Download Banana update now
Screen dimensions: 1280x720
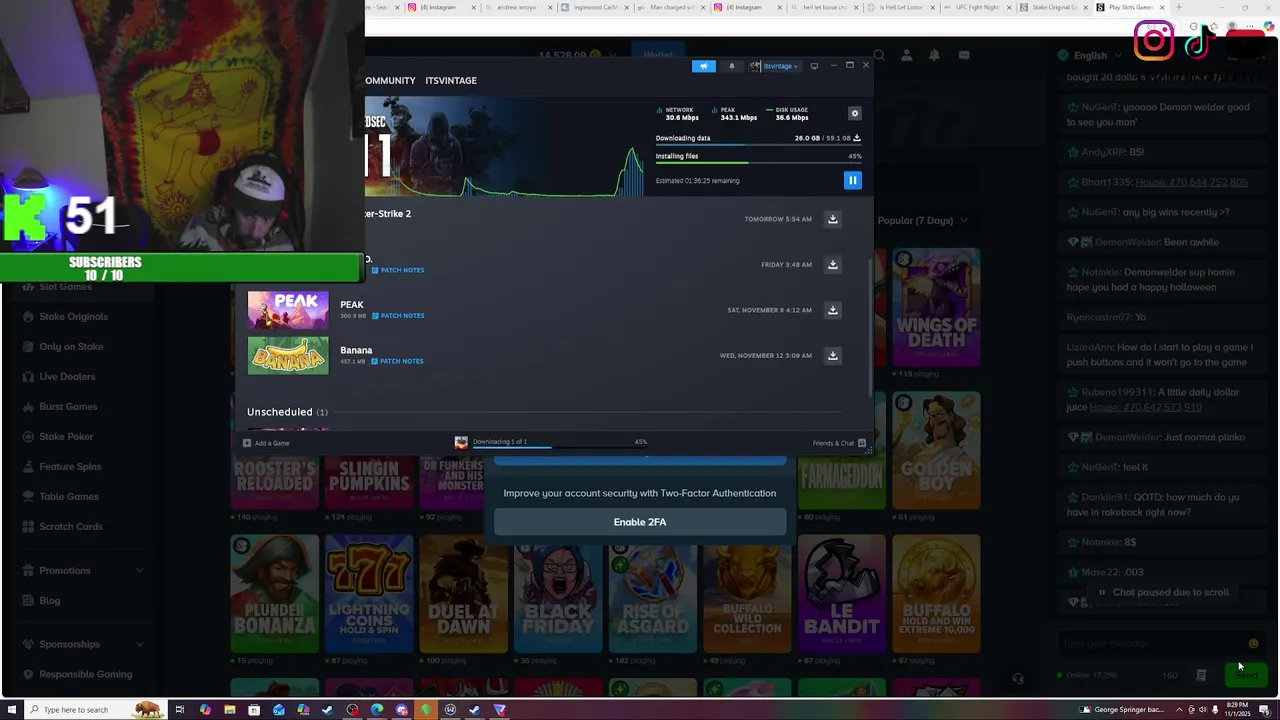coord(832,356)
